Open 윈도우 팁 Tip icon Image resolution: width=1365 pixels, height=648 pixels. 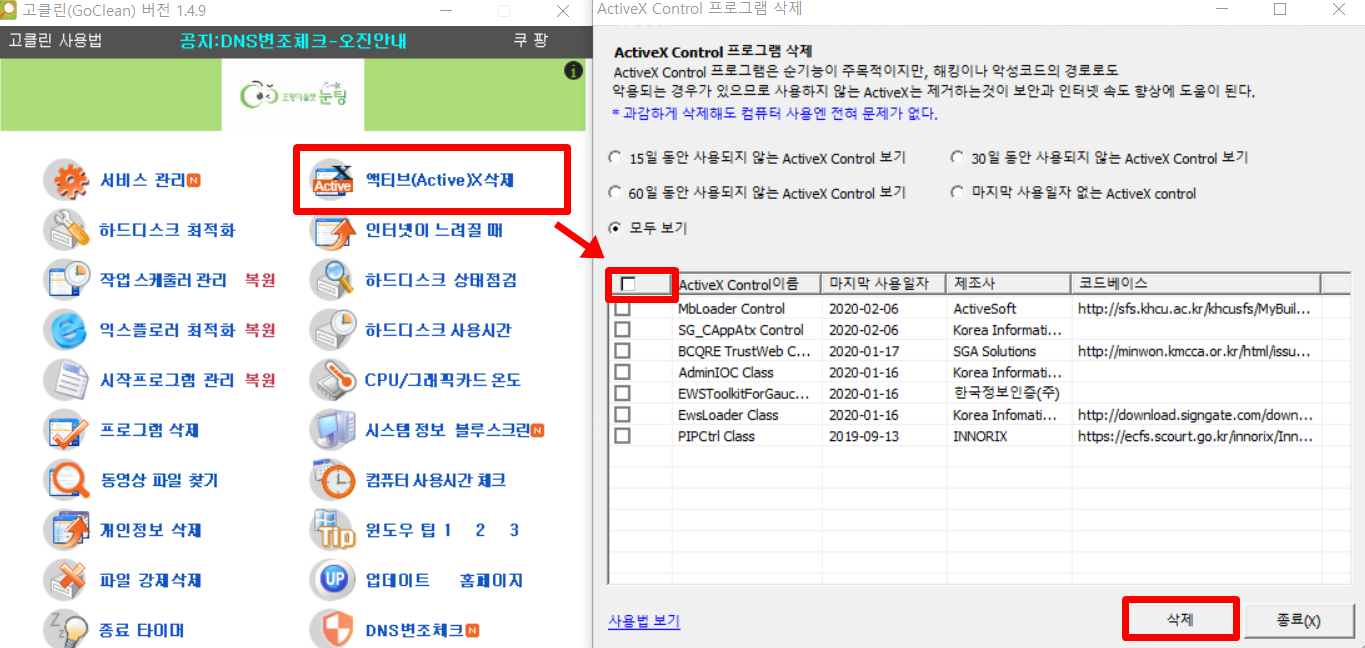click(x=333, y=530)
